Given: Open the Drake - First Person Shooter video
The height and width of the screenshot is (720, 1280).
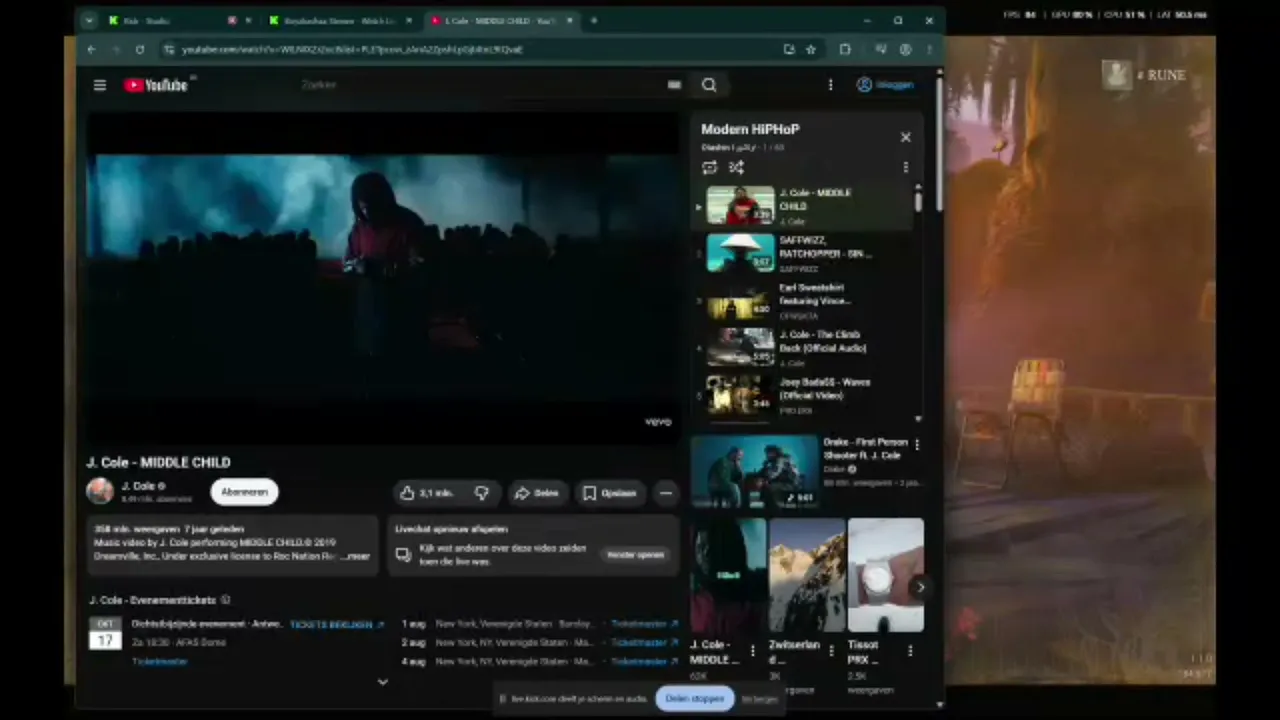Looking at the screenshot, I should click(755, 471).
